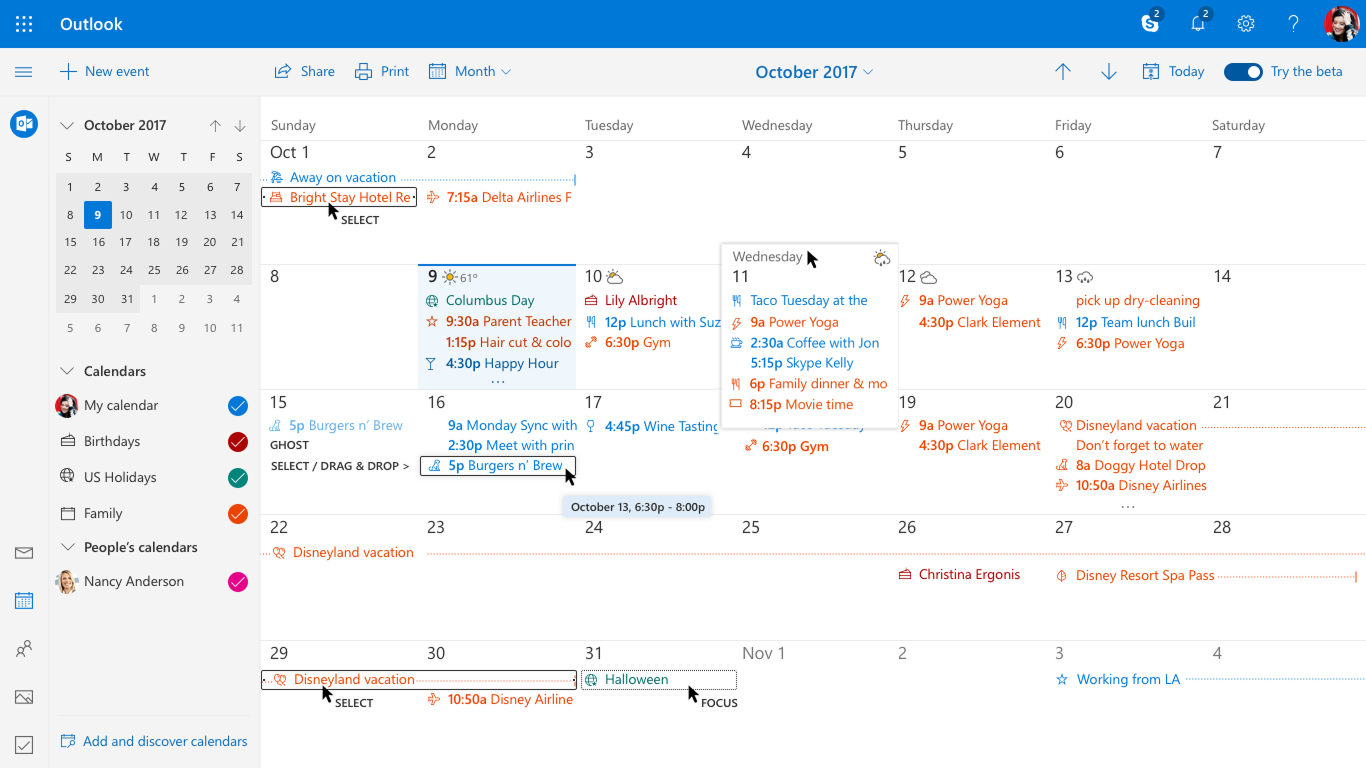This screenshot has height=768, width=1366.
Task: Open Halloween event on October 31
Action: tap(659, 679)
